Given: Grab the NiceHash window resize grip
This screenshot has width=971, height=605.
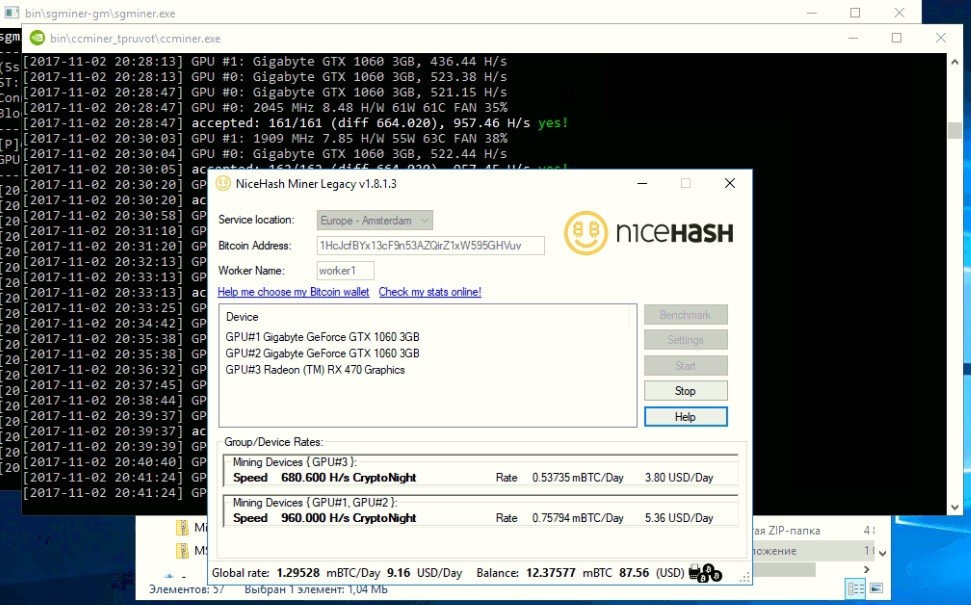Looking at the screenshot, I should point(745,577).
